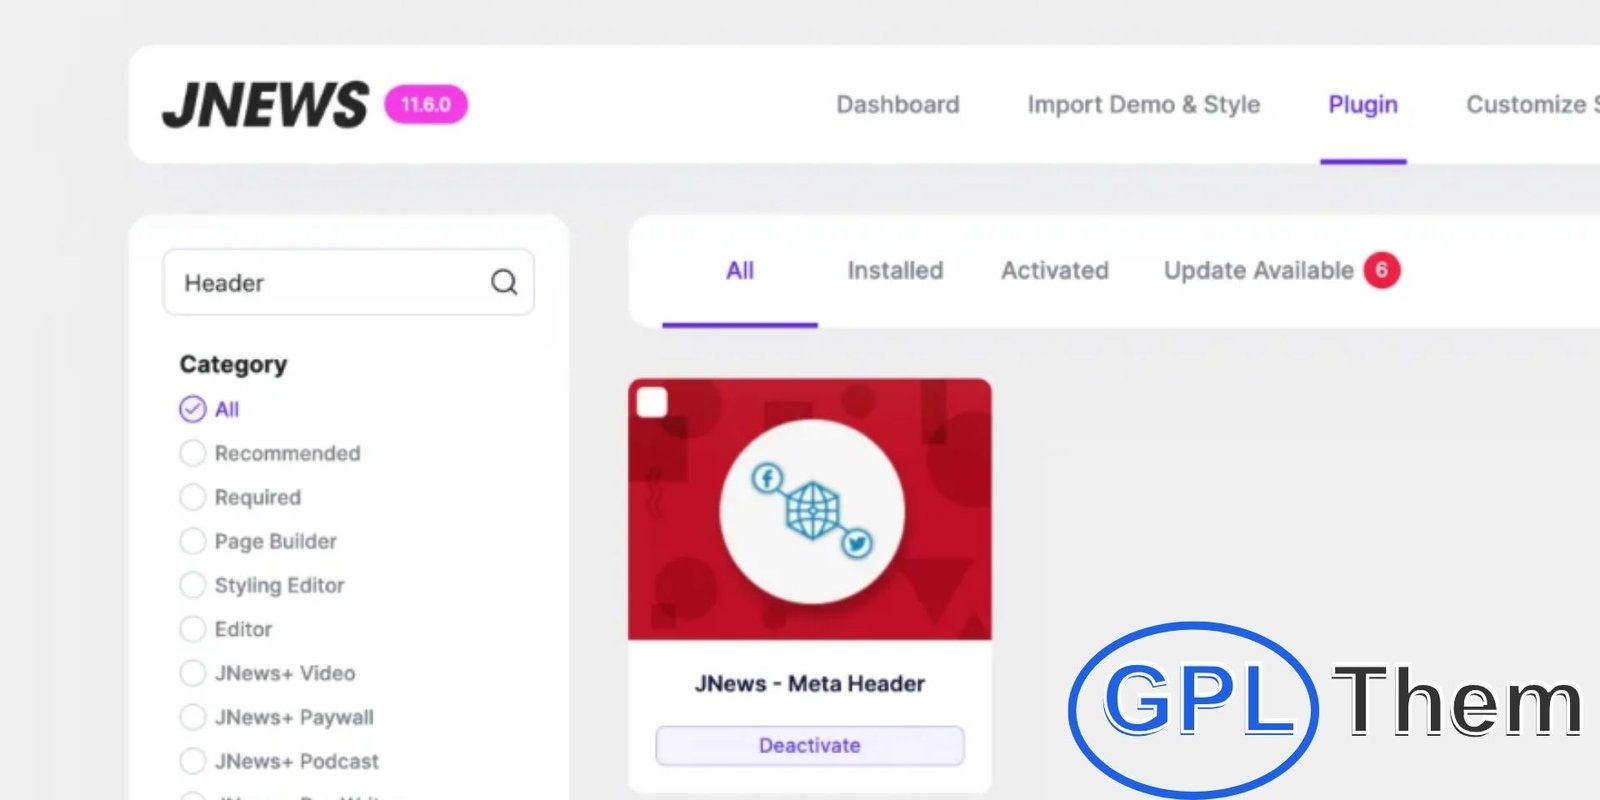Show Installed plugins tab
Image resolution: width=1600 pixels, height=800 pixels.
(x=895, y=270)
